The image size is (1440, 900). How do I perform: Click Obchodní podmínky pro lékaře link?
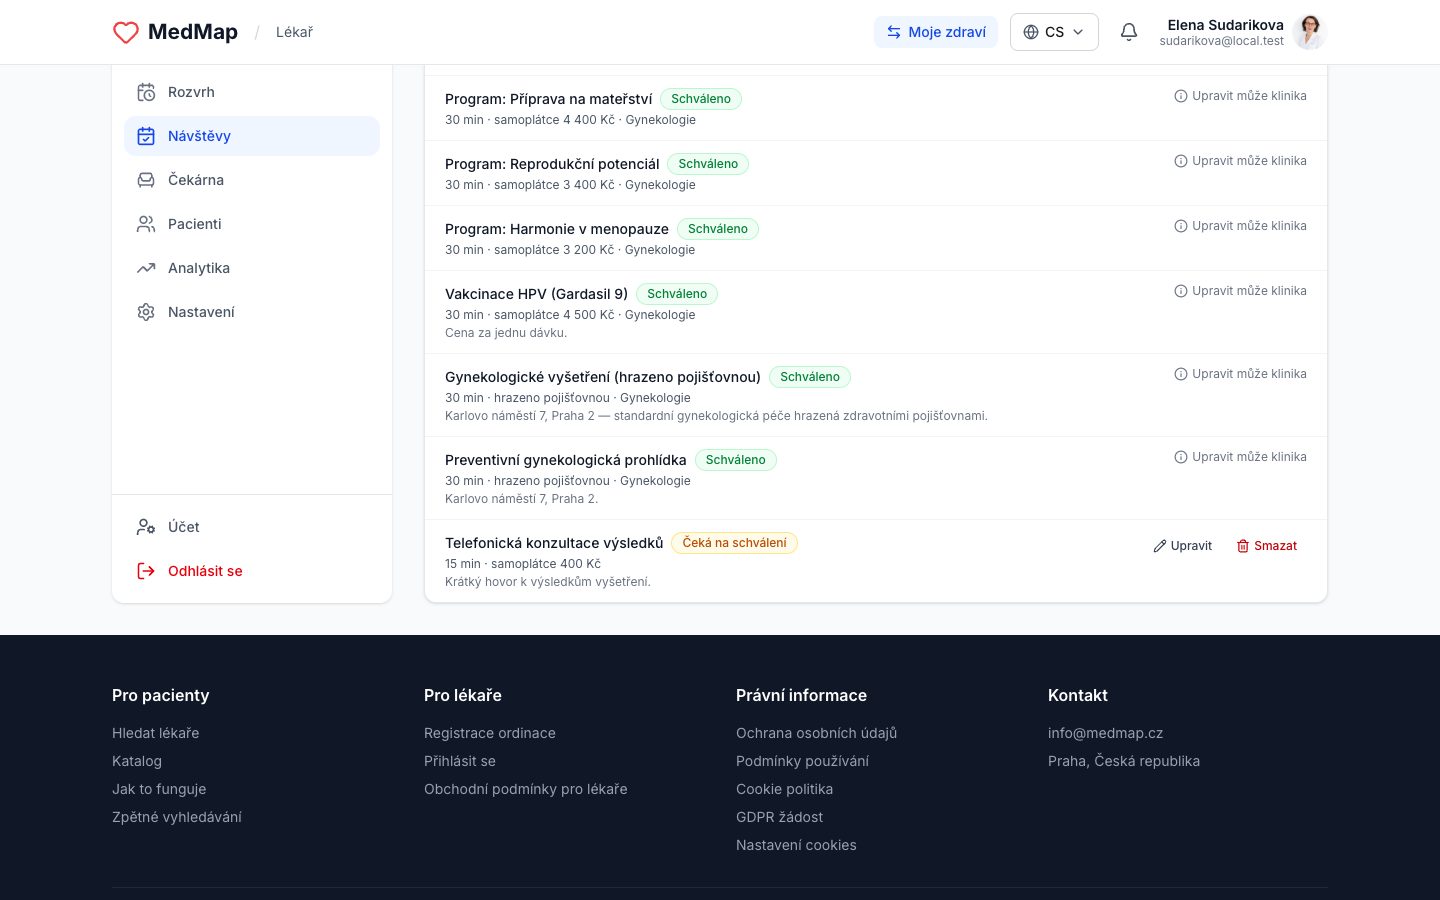point(526,789)
